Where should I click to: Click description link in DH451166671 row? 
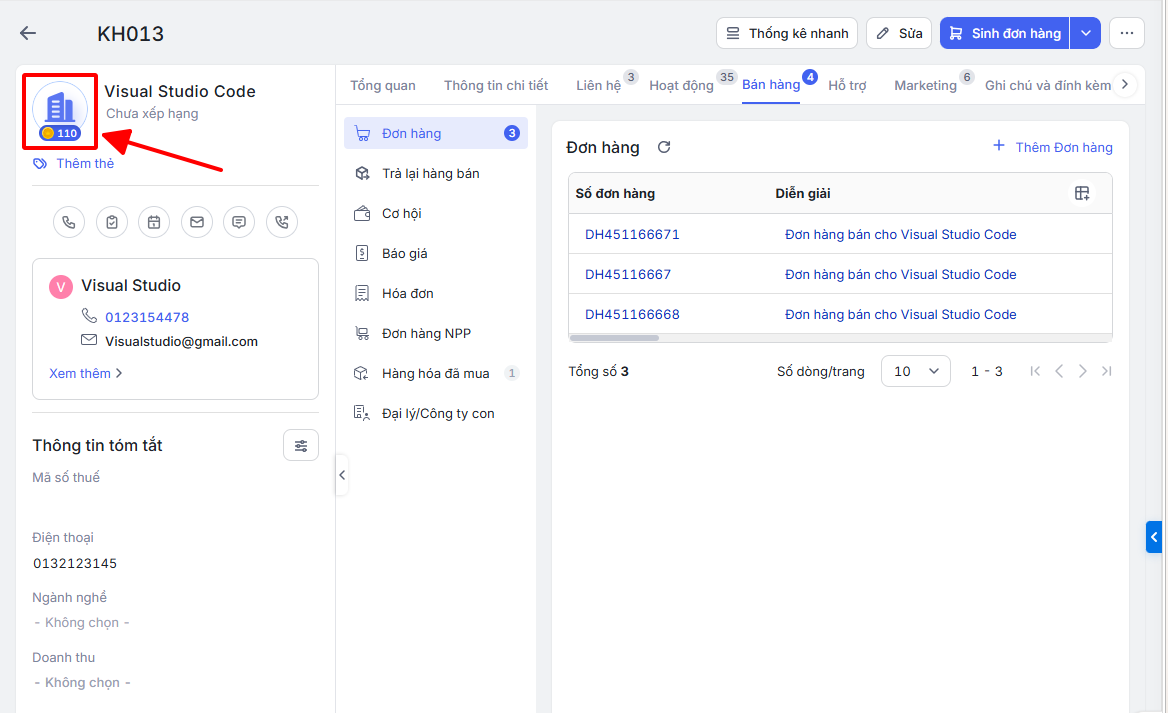(901, 234)
